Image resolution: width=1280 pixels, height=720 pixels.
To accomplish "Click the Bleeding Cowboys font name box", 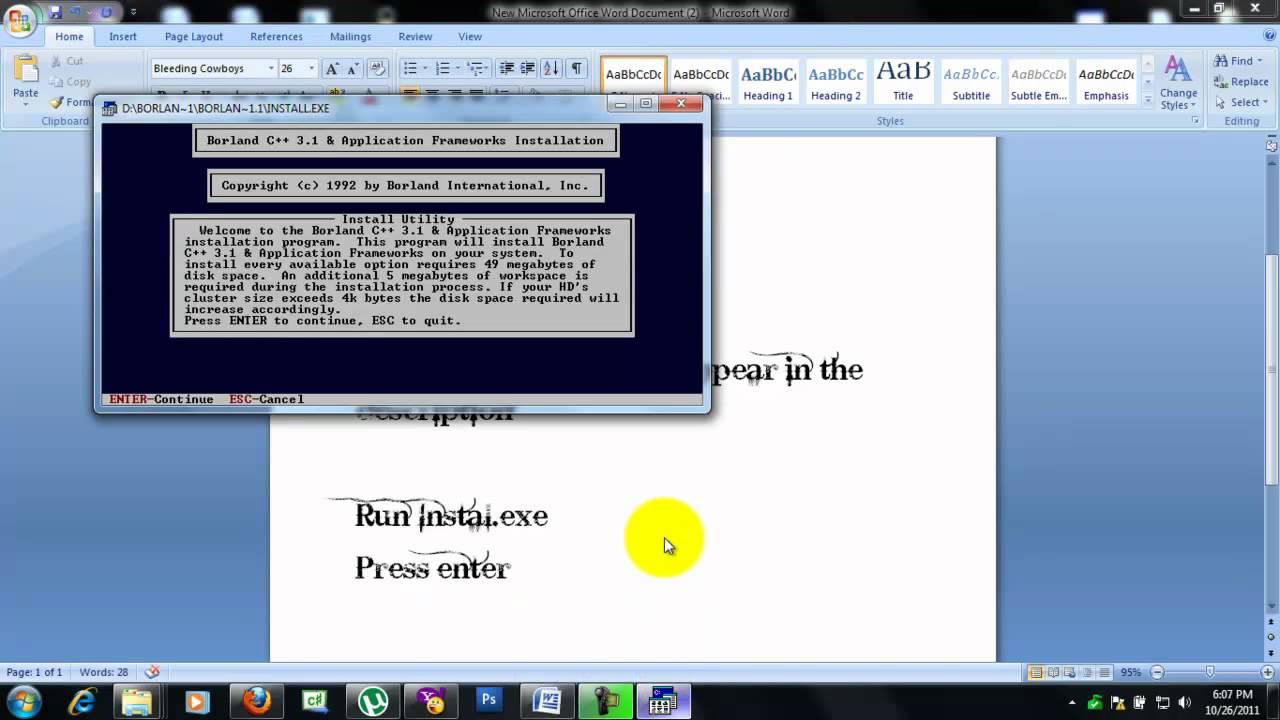I will pos(207,68).
